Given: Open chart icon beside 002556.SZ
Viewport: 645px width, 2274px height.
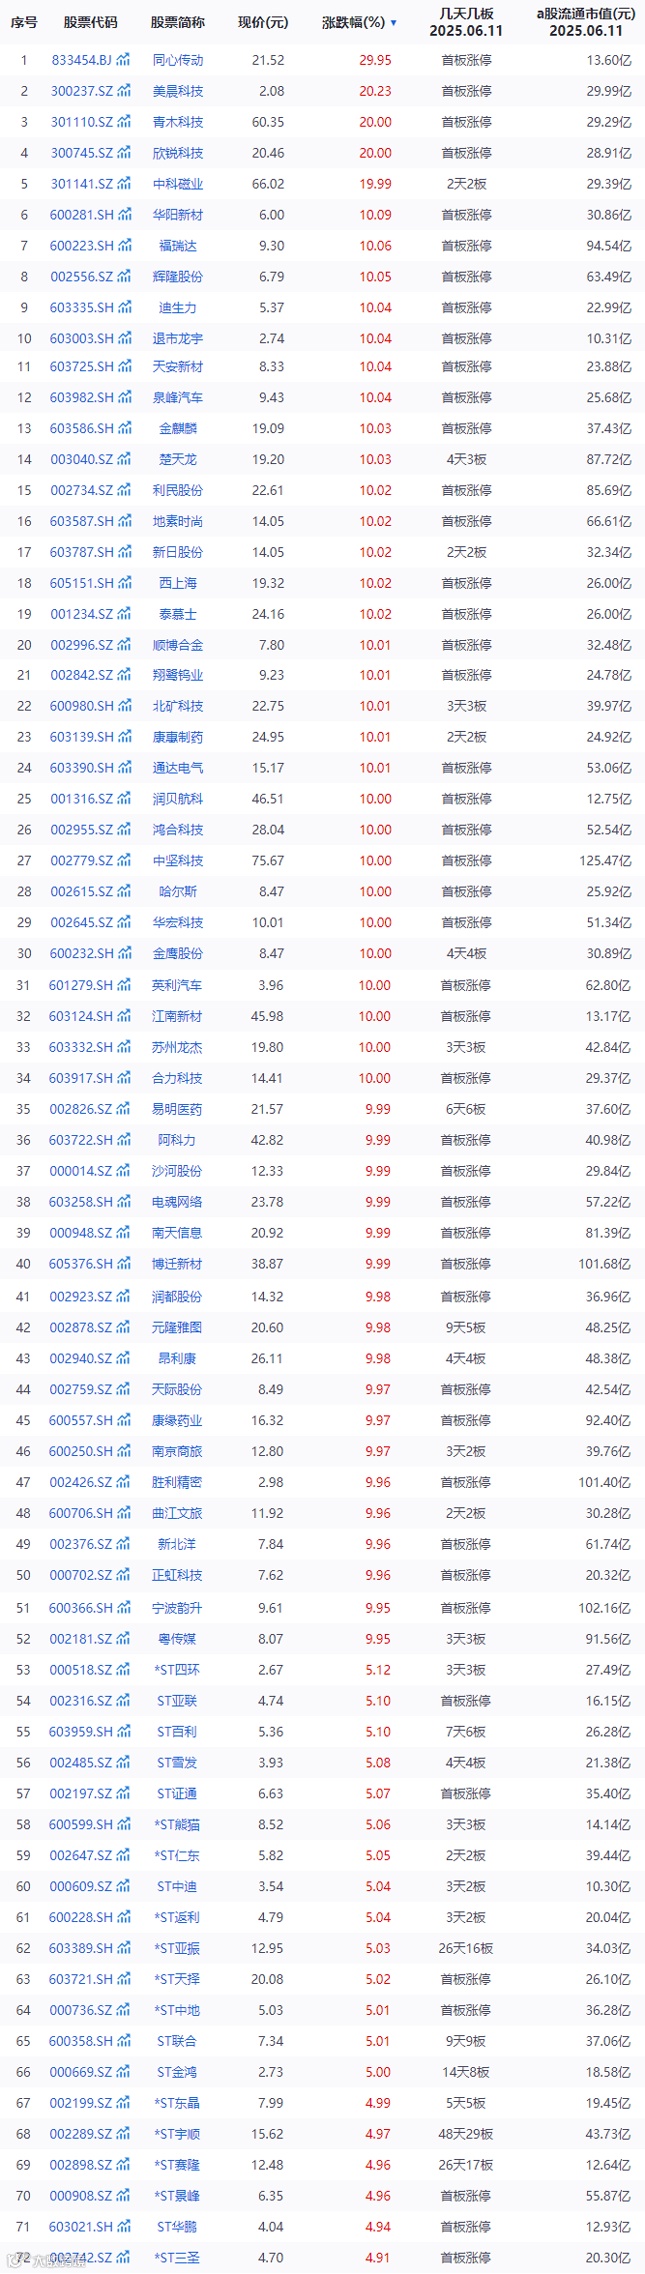Looking at the screenshot, I should (x=124, y=276).
